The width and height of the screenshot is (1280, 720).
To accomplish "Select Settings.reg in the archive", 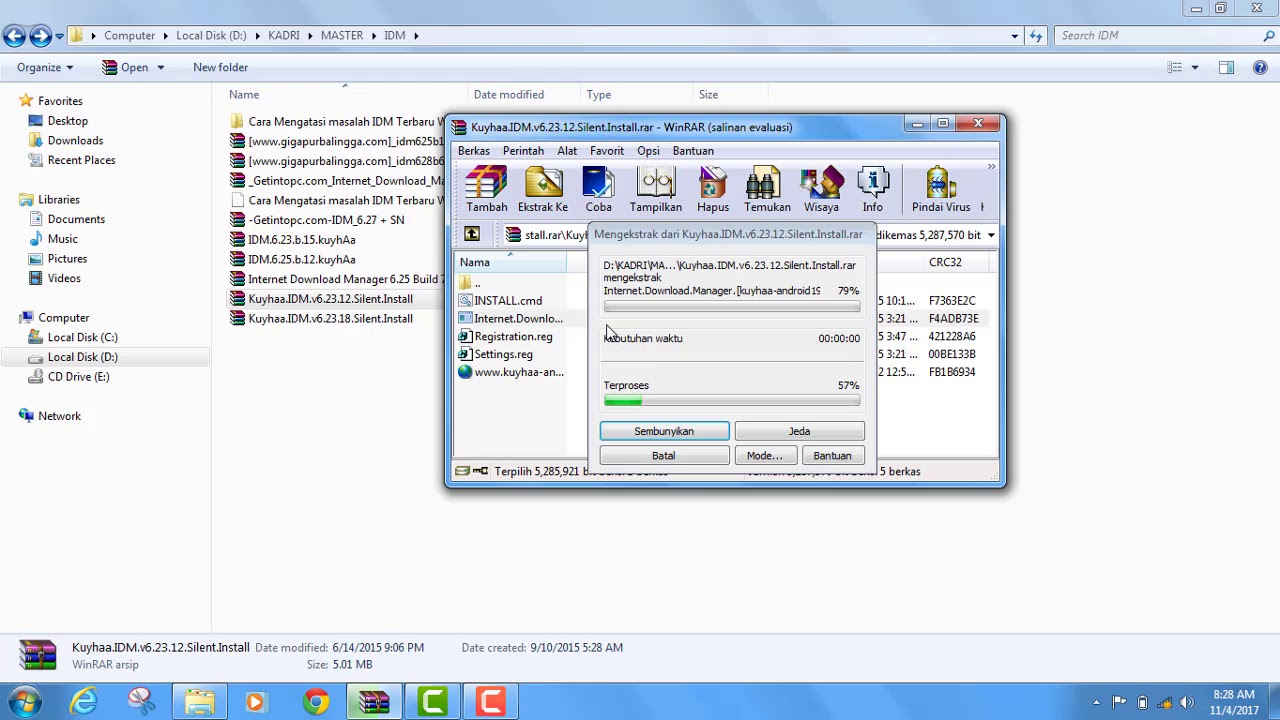I will (x=503, y=355).
